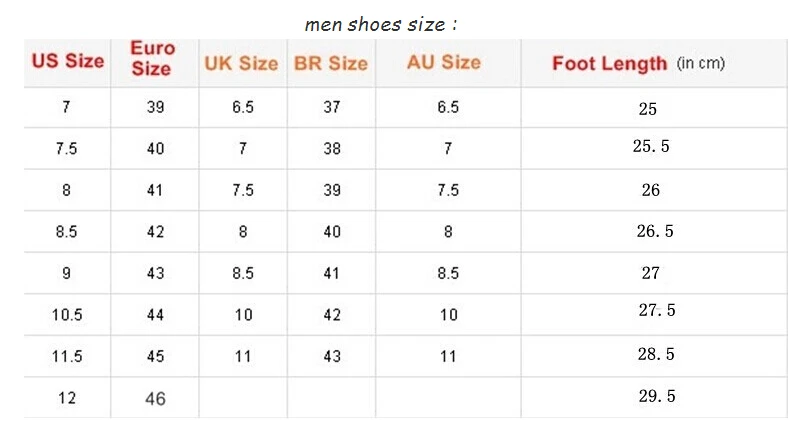
Task: Click foot length 26.5 cell
Action: 655,231
